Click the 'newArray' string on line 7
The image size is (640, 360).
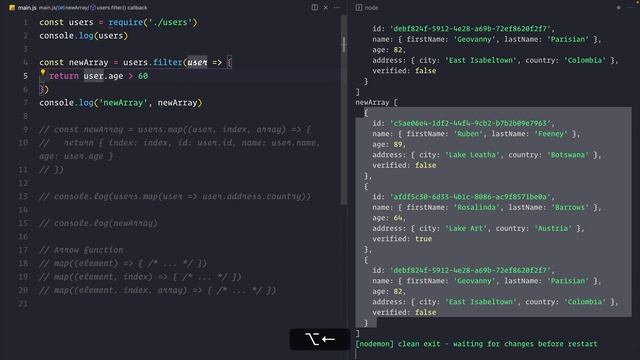coord(123,102)
